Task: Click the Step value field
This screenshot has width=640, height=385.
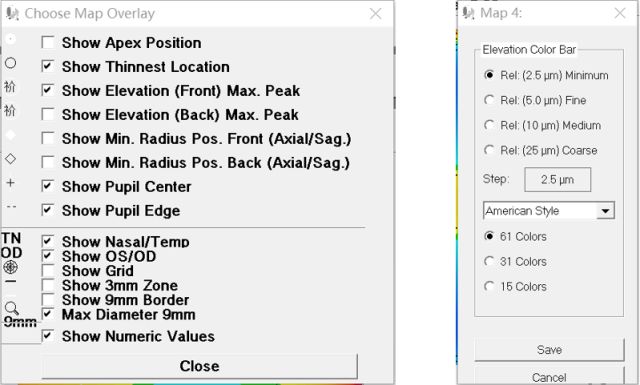Action: tap(558, 179)
